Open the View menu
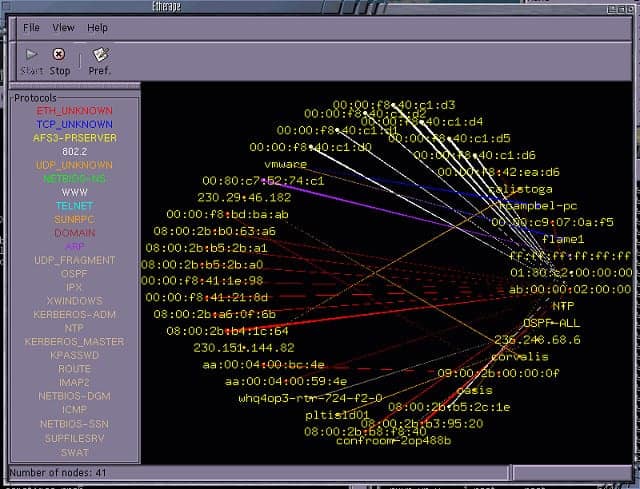Screen dimensions: 640x489 63,28
